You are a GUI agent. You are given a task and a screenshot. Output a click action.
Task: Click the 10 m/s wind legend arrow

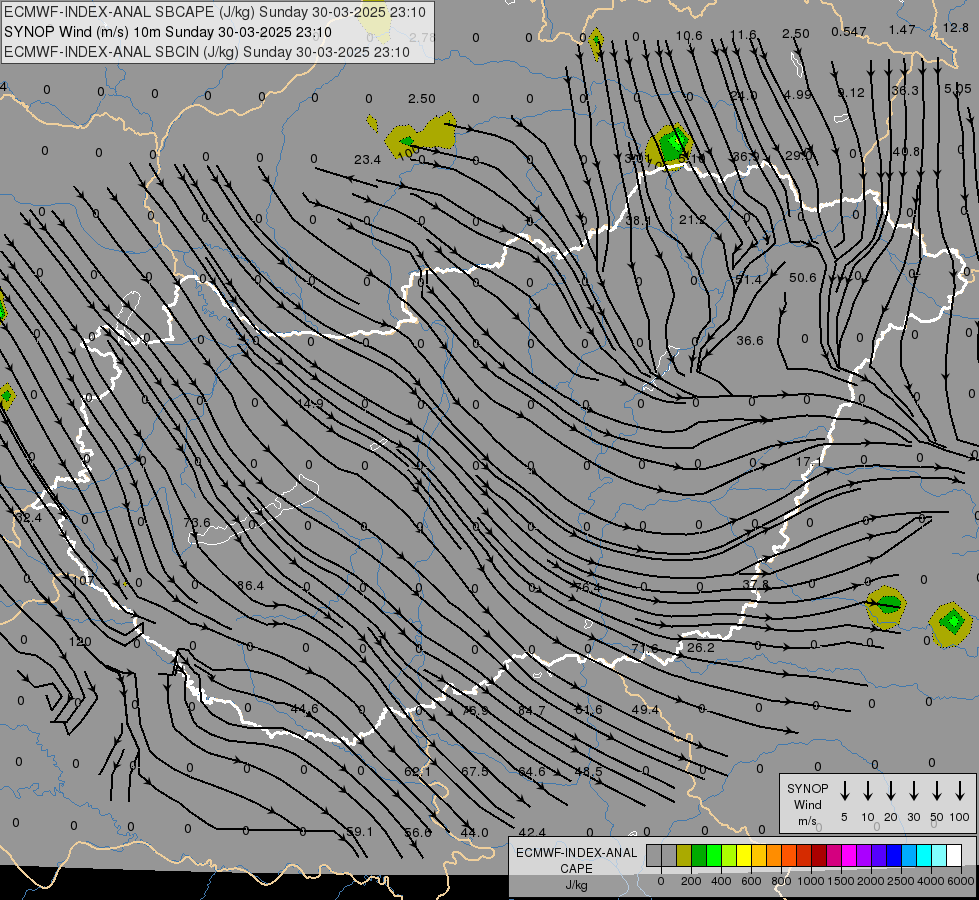(867, 791)
